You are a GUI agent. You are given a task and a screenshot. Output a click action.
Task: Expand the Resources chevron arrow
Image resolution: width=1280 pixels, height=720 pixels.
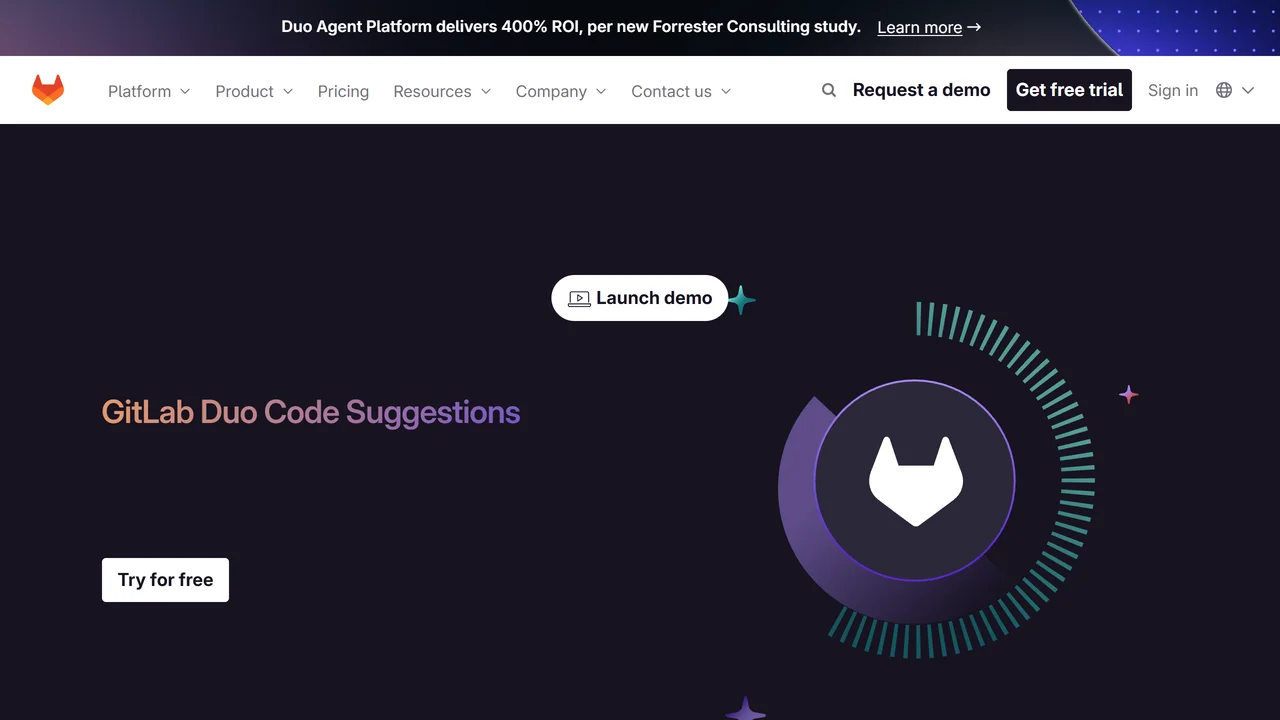click(x=486, y=91)
